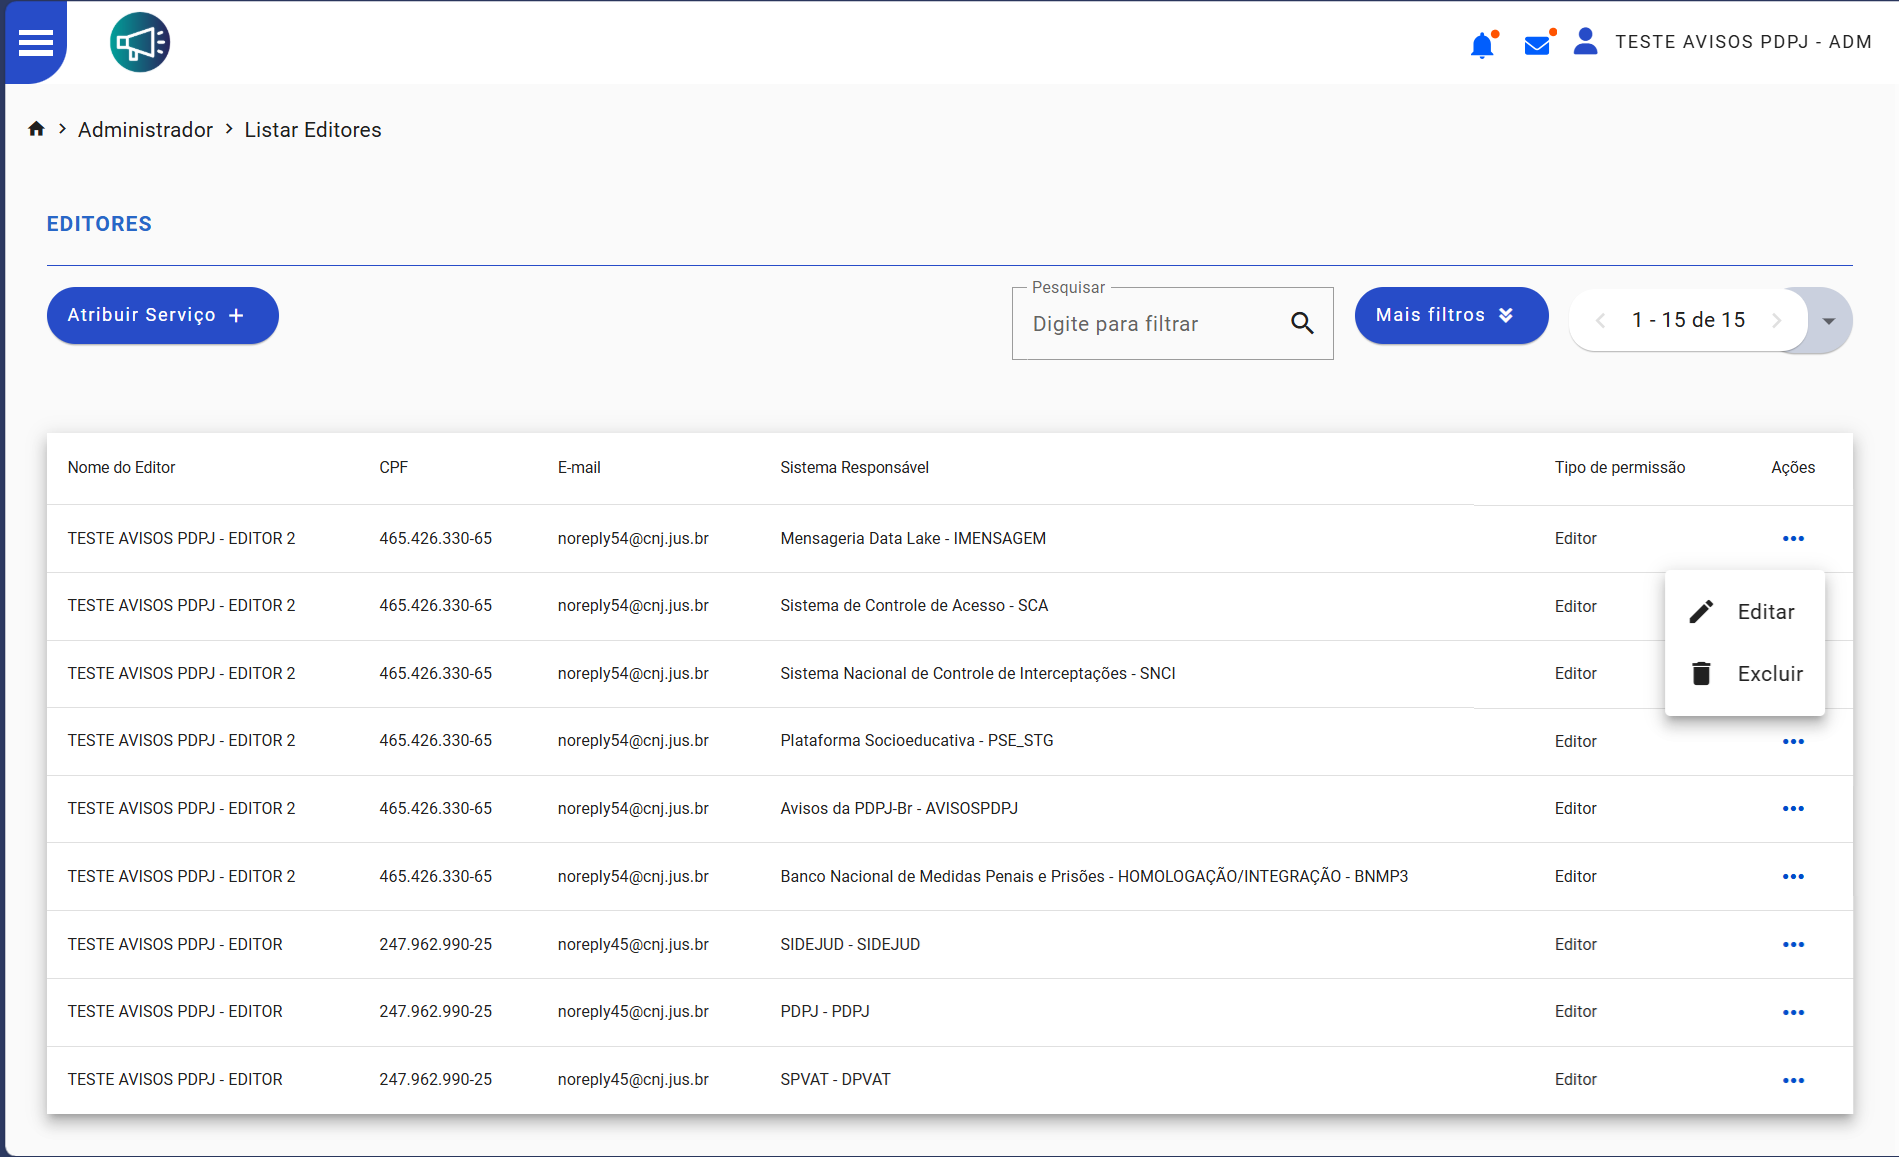The width and height of the screenshot is (1899, 1157).
Task: Go to next page of editors
Action: 1777,321
